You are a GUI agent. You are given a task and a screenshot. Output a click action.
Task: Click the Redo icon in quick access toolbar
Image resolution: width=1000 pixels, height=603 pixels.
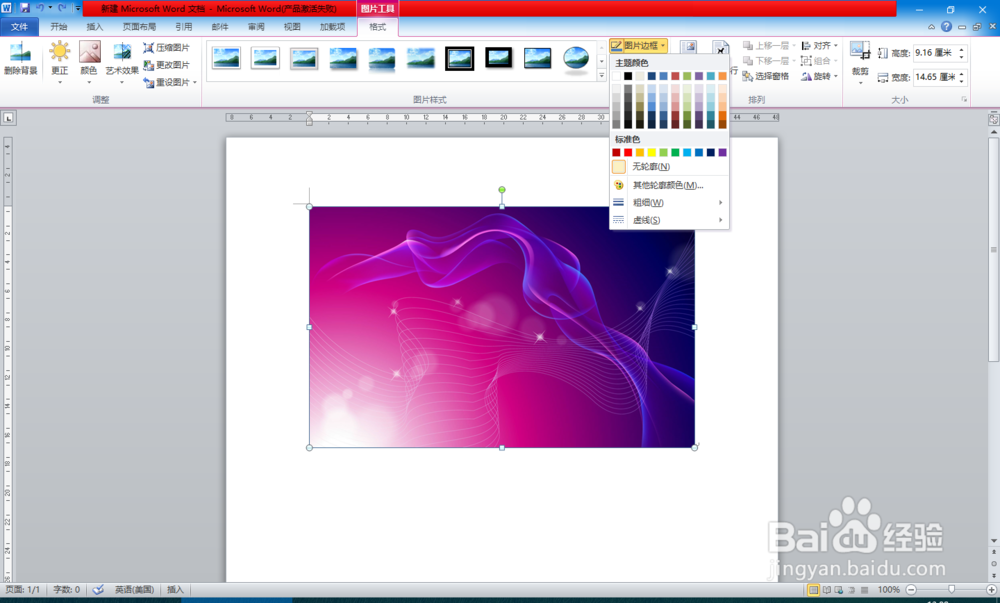coord(62,8)
